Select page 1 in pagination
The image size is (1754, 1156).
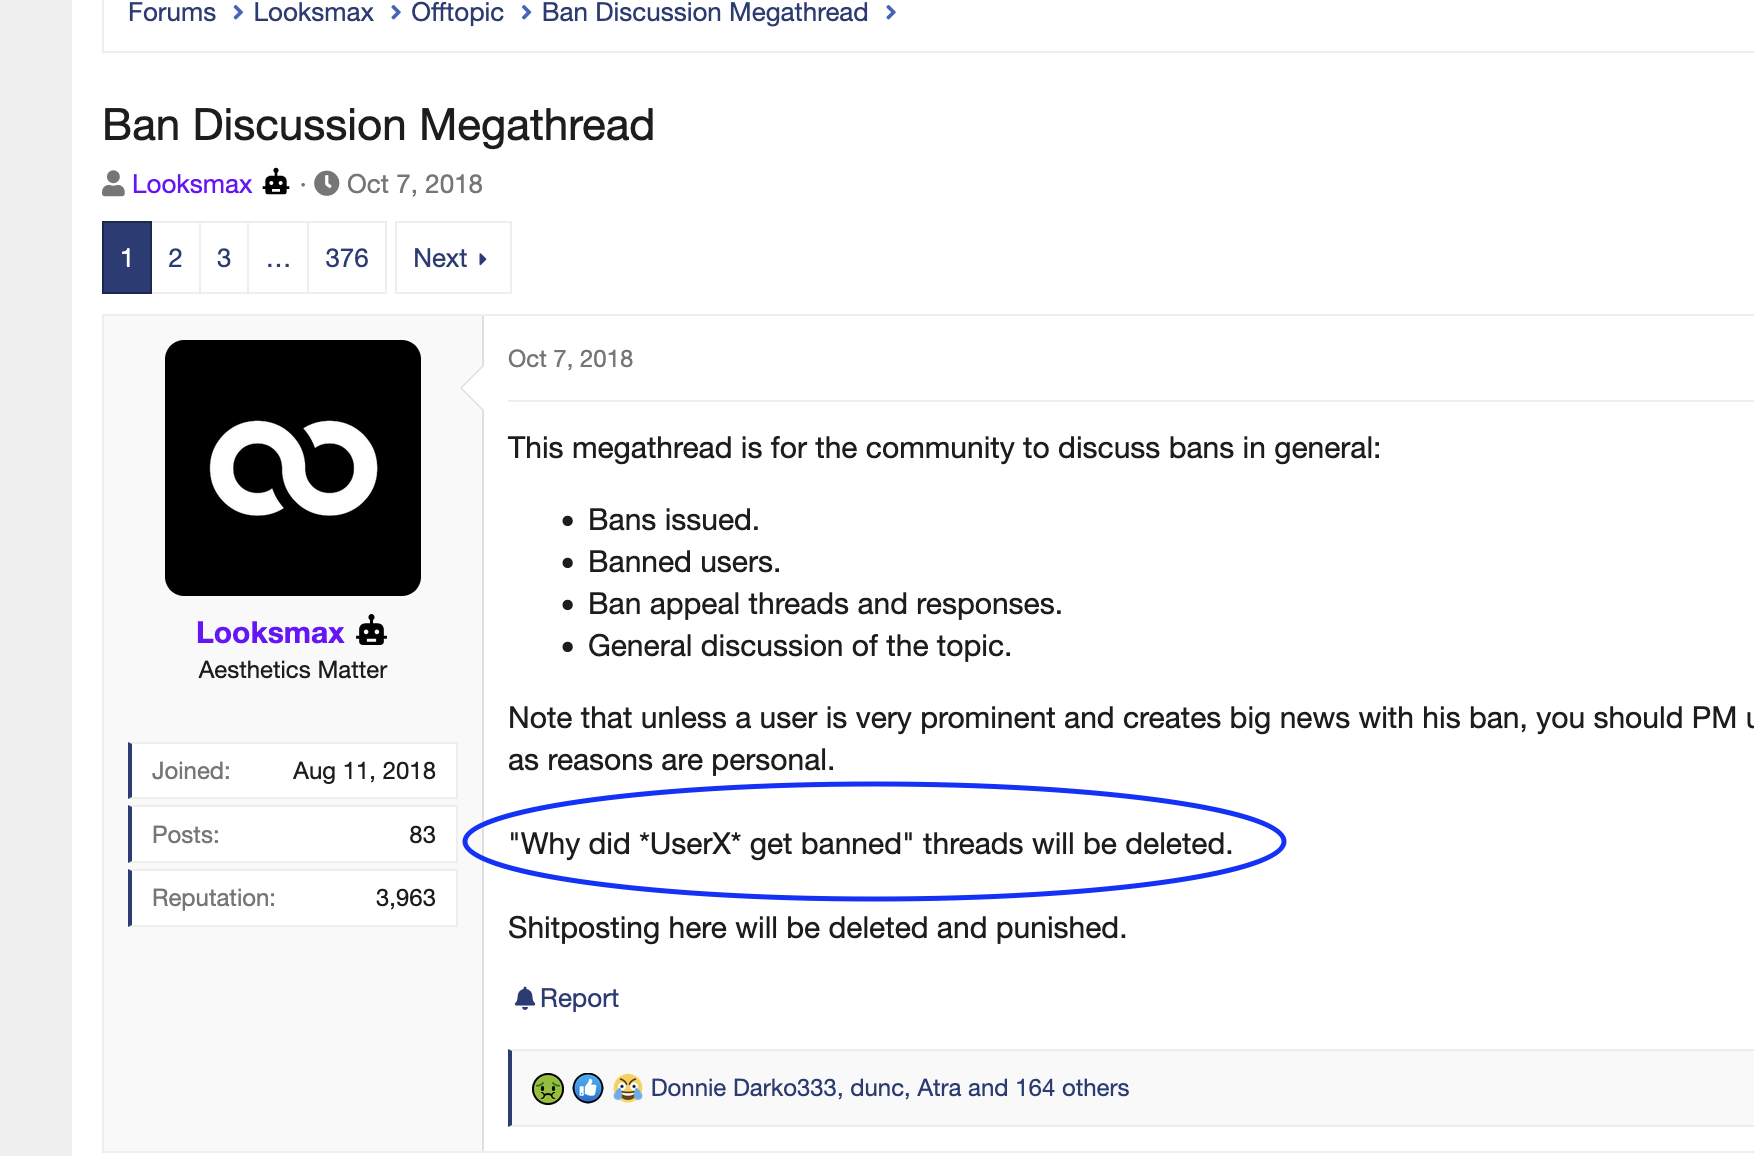click(x=127, y=258)
